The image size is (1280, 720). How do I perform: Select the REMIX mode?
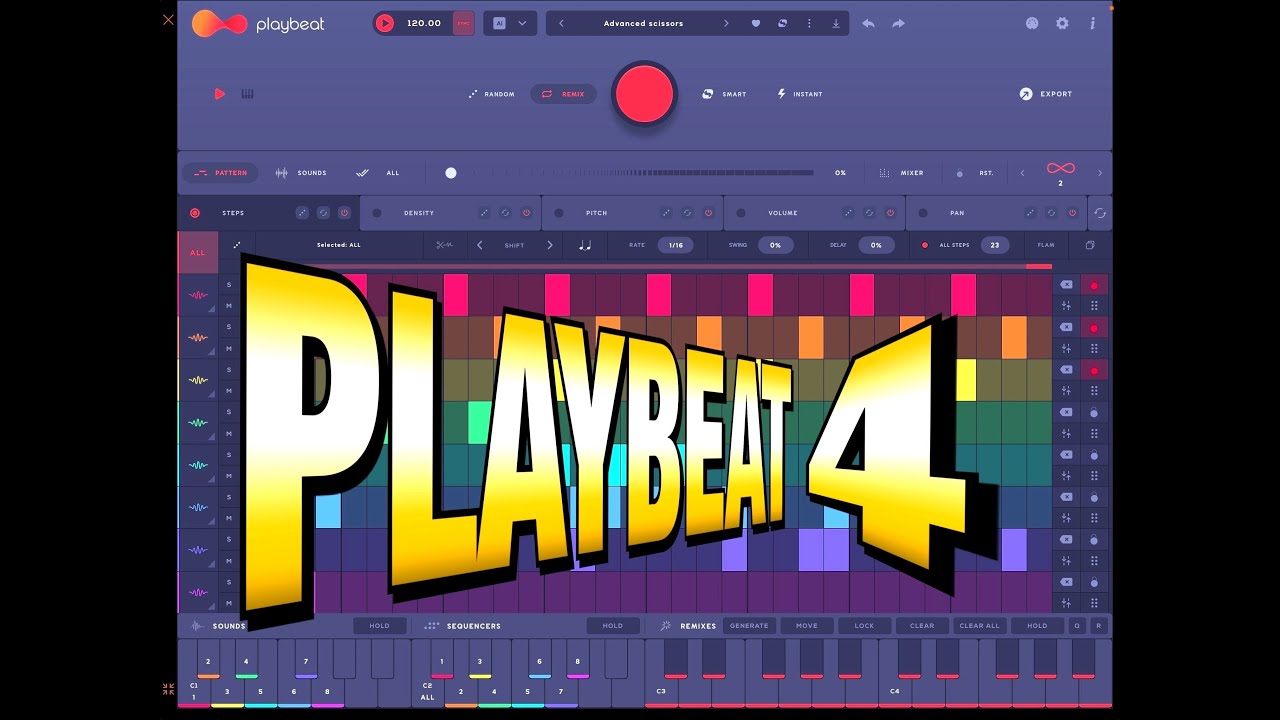tap(563, 94)
